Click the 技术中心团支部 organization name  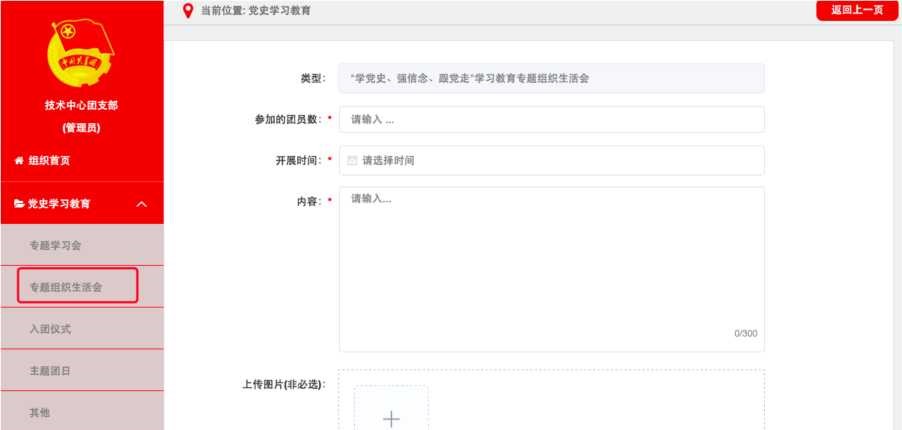click(81, 106)
